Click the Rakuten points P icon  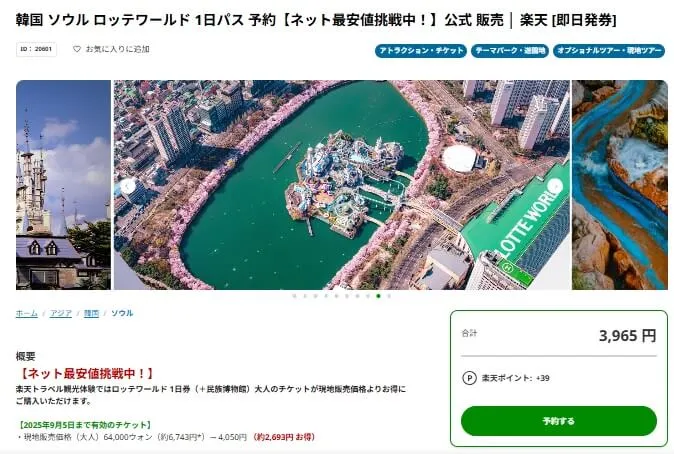[469, 378]
